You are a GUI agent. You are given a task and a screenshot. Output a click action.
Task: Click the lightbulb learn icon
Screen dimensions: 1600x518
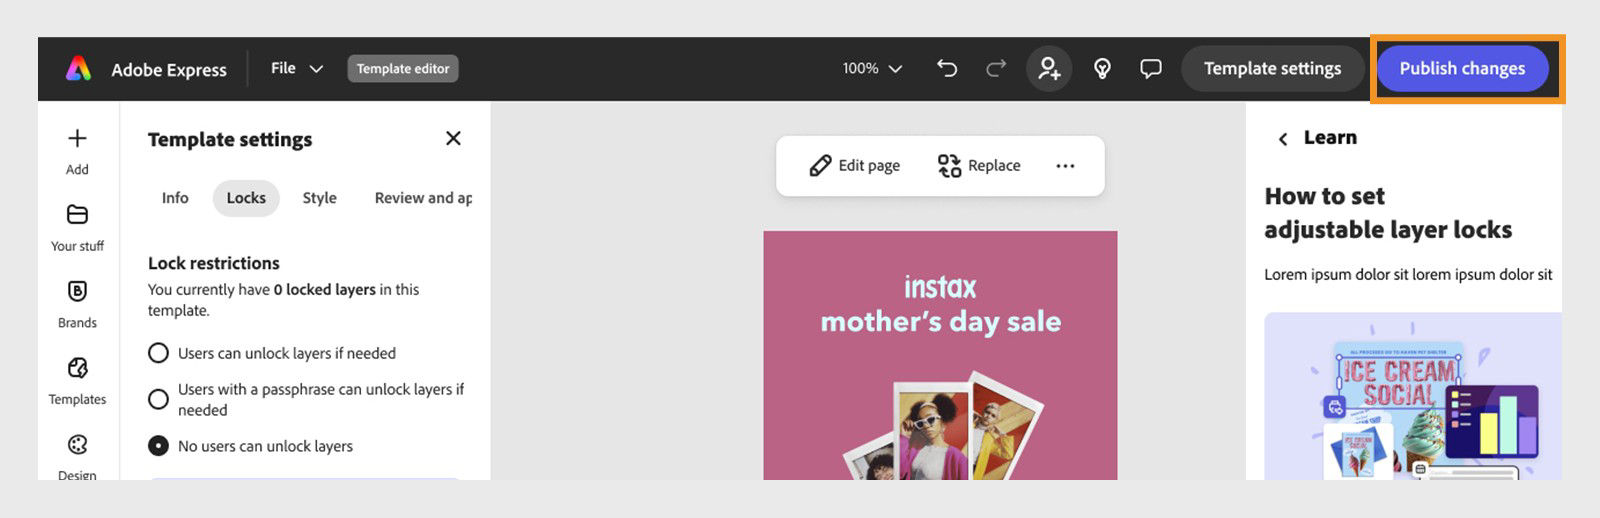click(1102, 68)
